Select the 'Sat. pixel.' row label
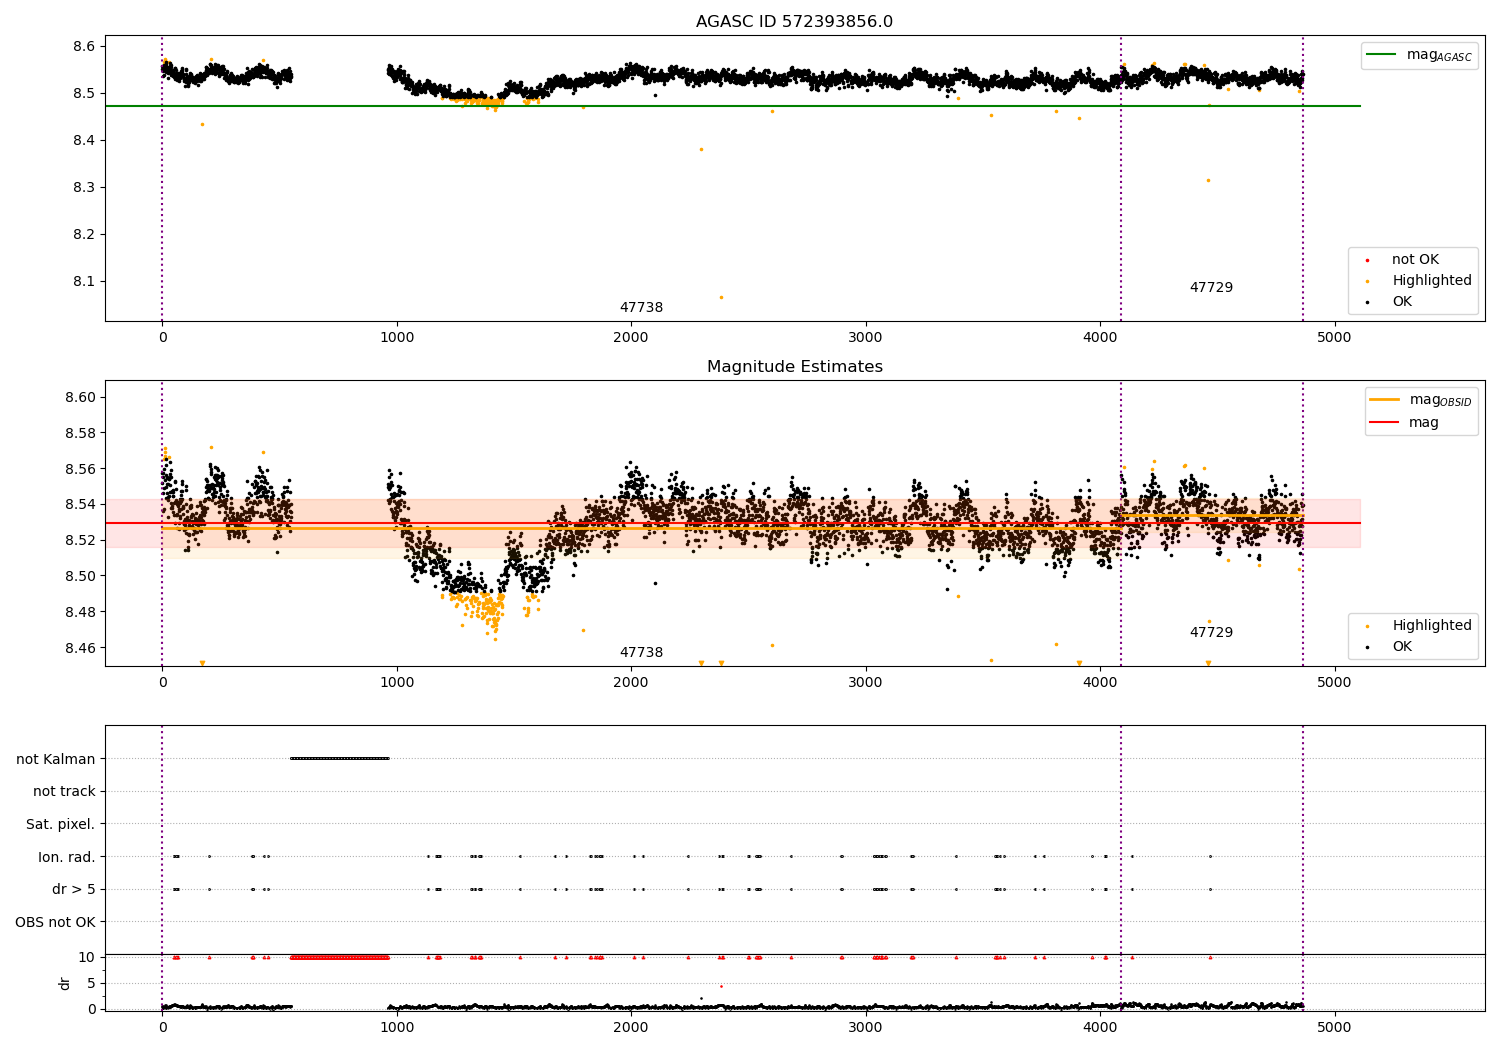Screen dimensions: 1500x1050 (x=61, y=824)
